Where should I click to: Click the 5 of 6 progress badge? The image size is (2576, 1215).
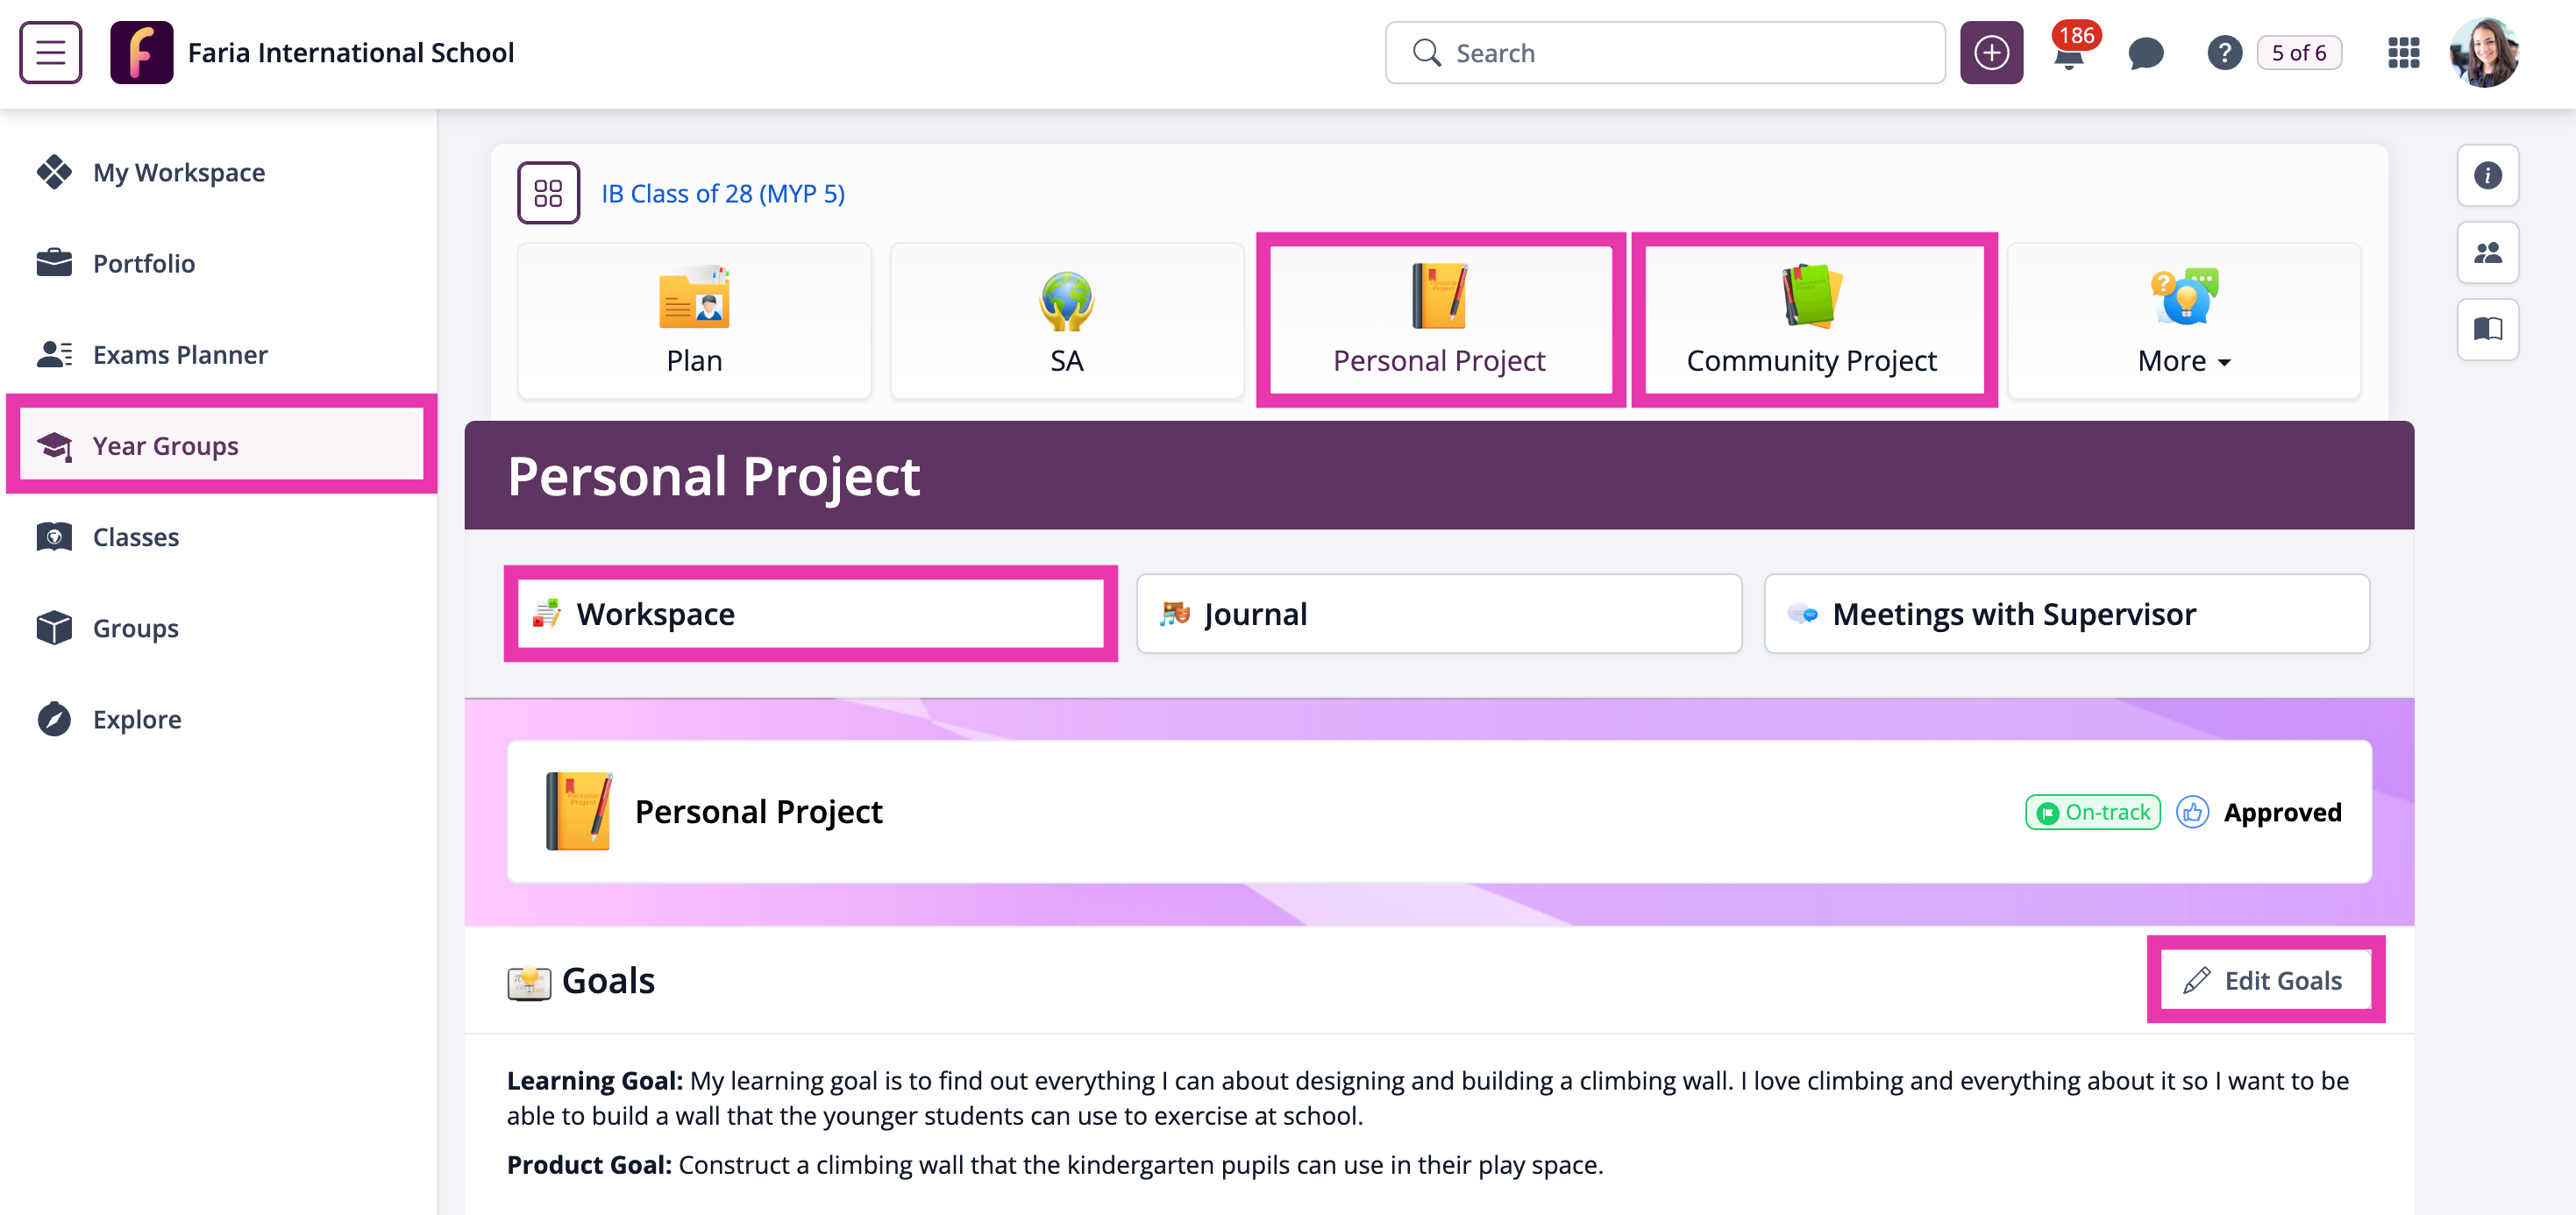tap(2299, 52)
